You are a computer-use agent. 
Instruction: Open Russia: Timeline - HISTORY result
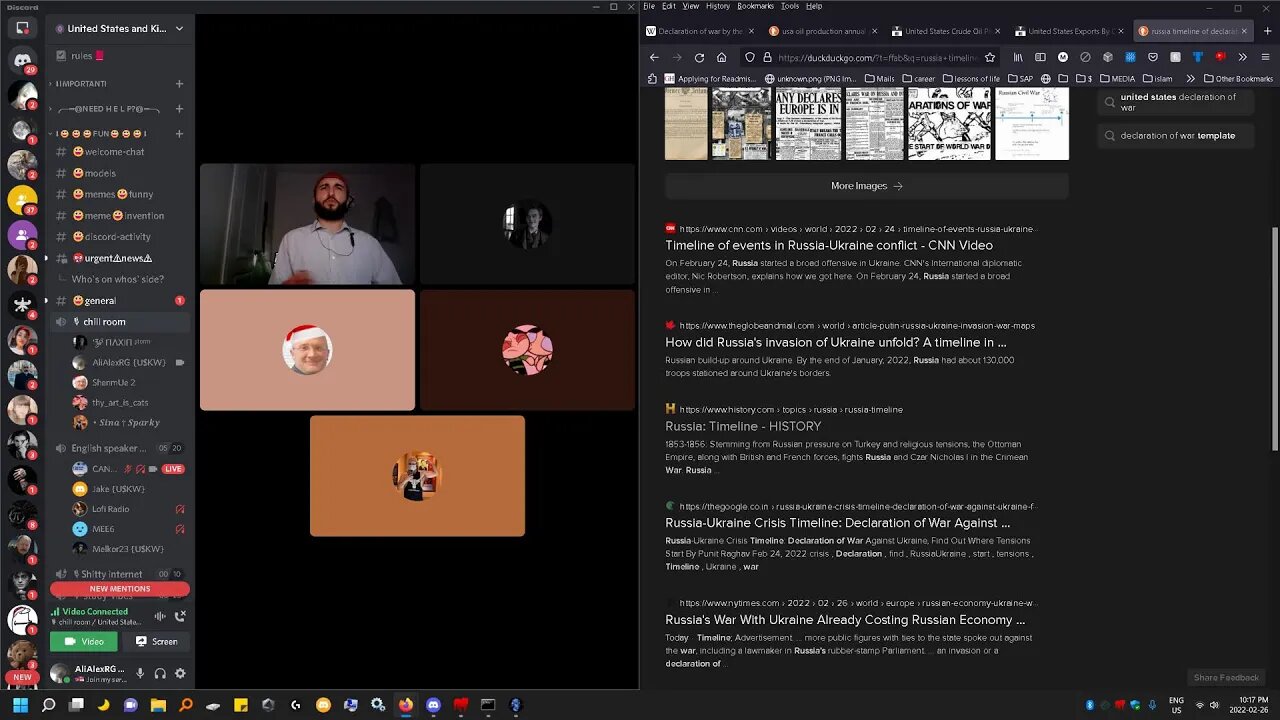(x=743, y=426)
